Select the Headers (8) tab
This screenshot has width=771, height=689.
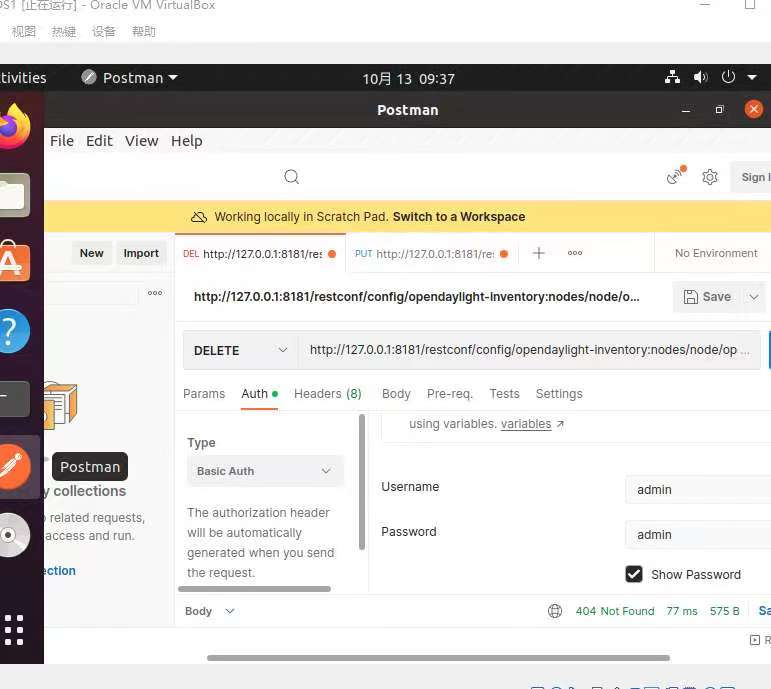327,393
